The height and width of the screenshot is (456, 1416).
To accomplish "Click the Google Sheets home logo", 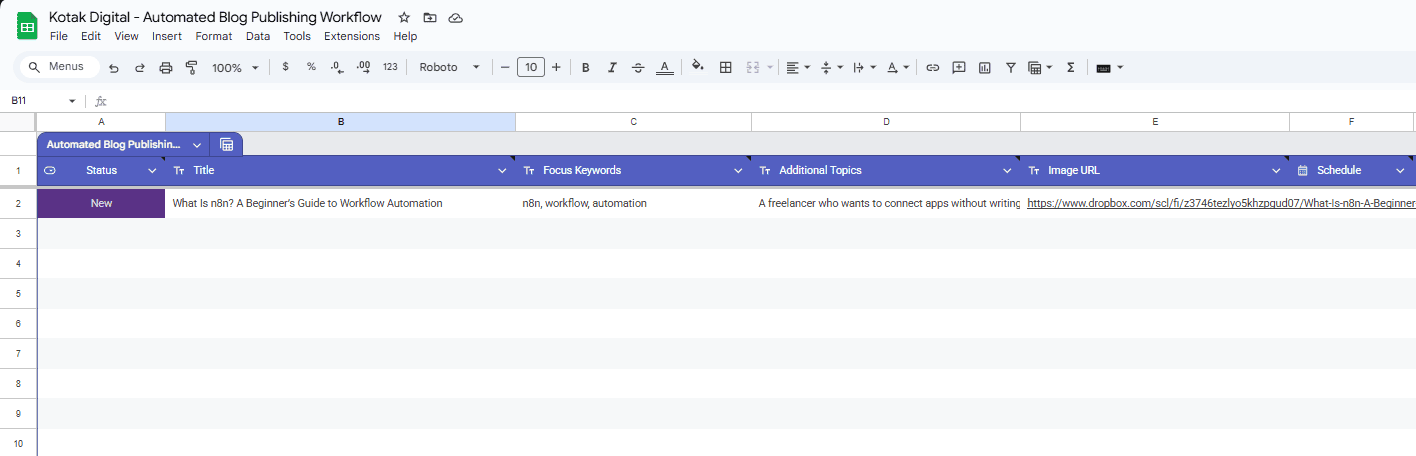I will [x=27, y=26].
